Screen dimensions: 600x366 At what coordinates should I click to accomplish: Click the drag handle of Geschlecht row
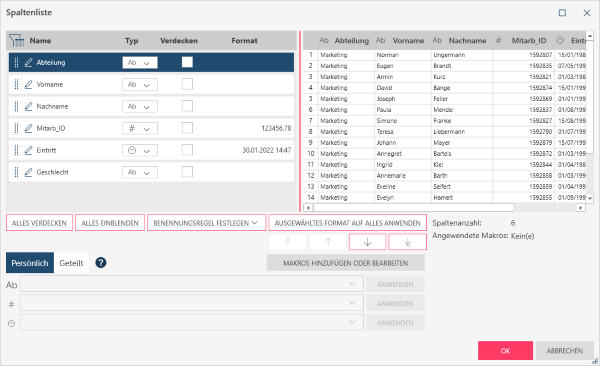tap(16, 172)
